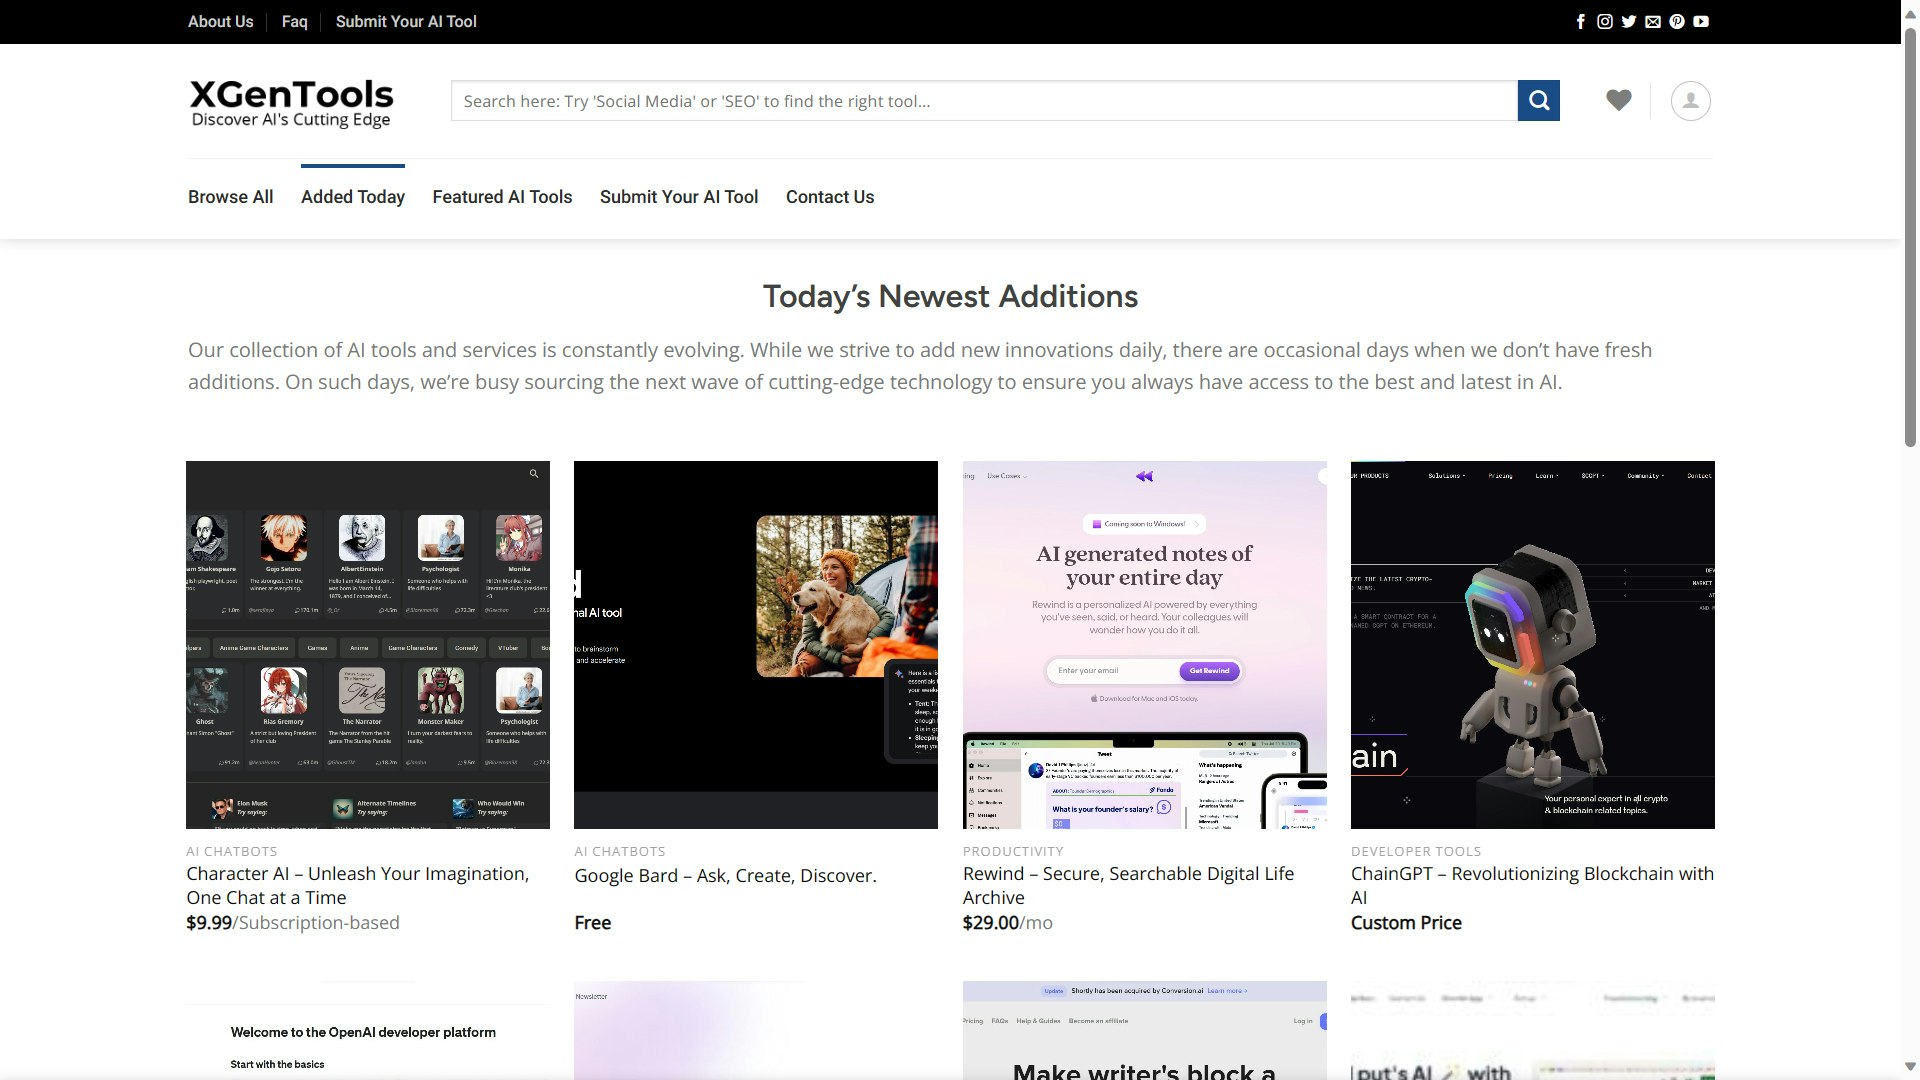Click the YouTube icon

pyautogui.click(x=1701, y=21)
